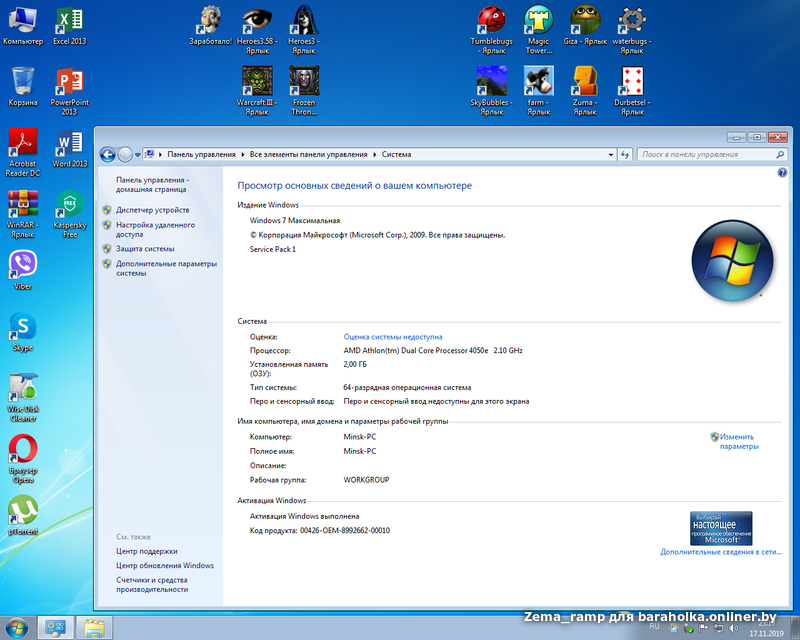Open the recent pages dropdown arrow
The height and width of the screenshot is (640, 800).
pos(138,155)
